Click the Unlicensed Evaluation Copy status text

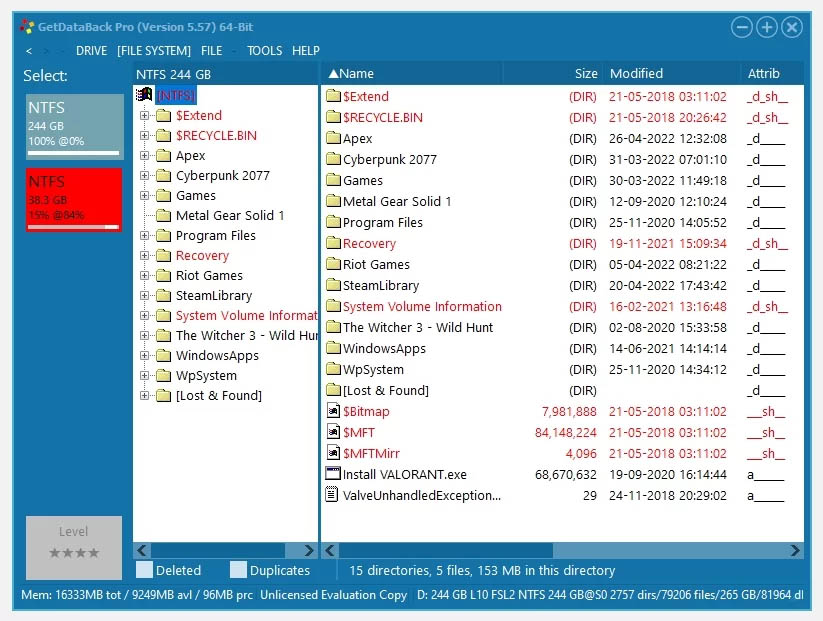(x=333, y=595)
